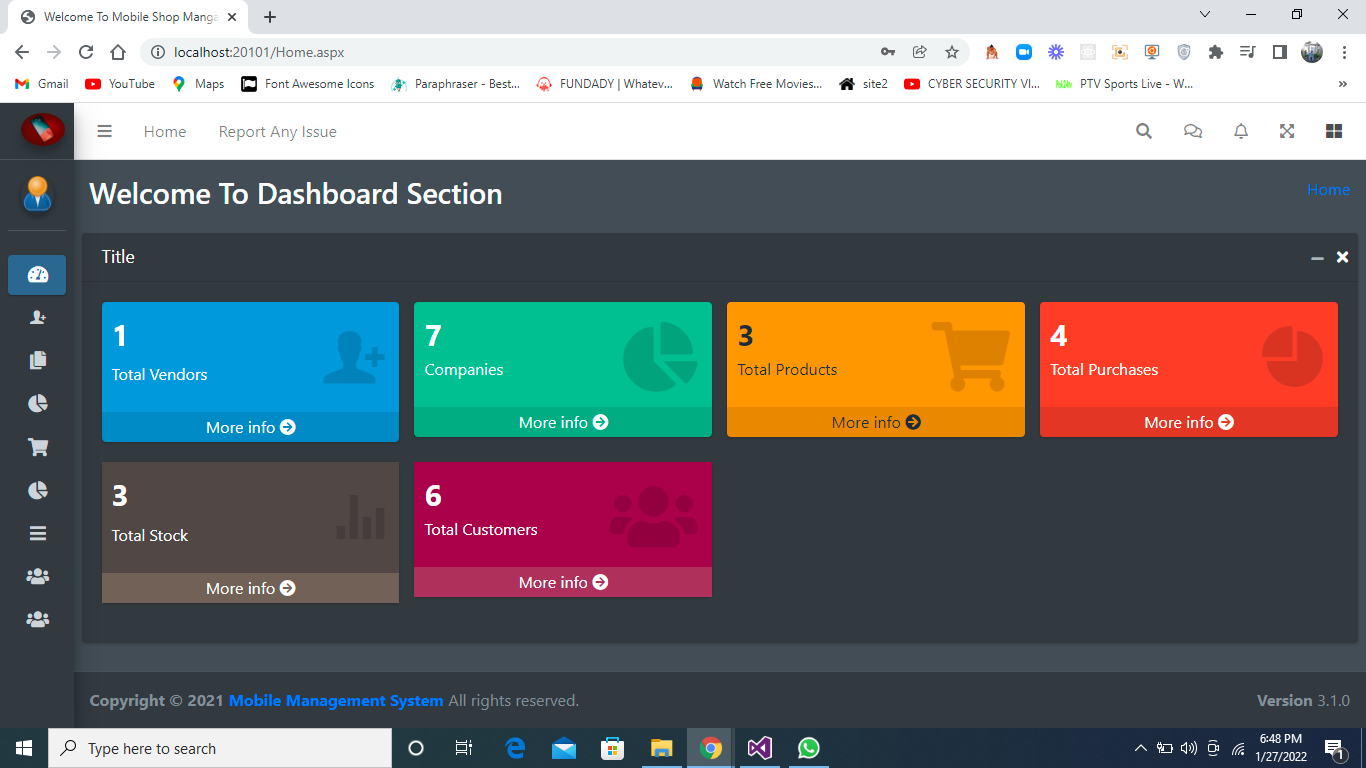
Task: Open the notifications bell icon
Action: click(x=1240, y=131)
